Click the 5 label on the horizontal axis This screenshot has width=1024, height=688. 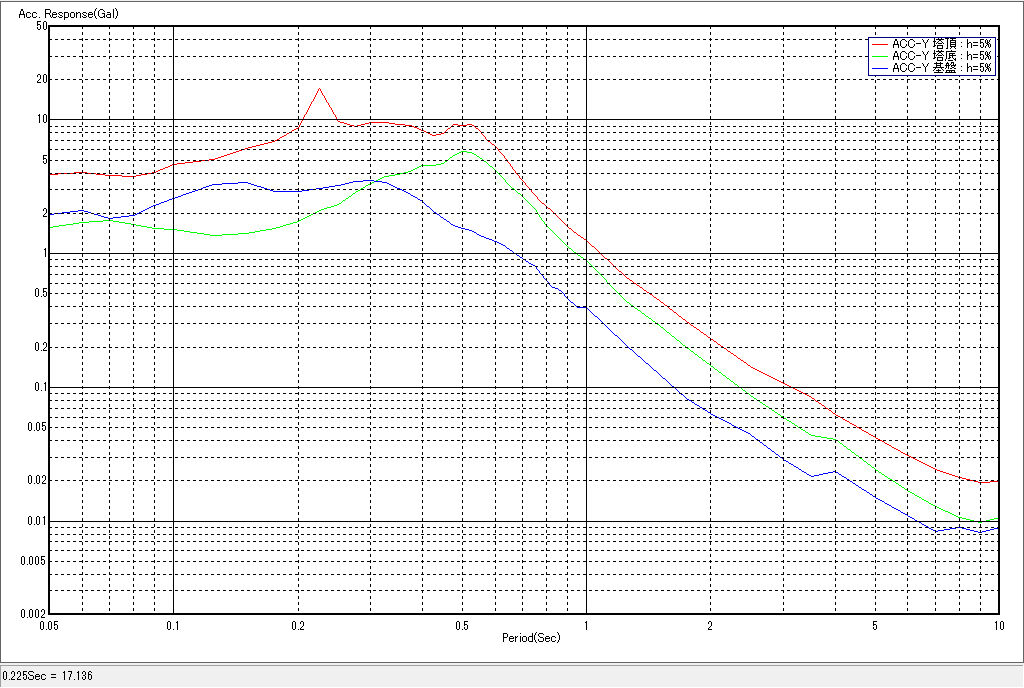874,625
